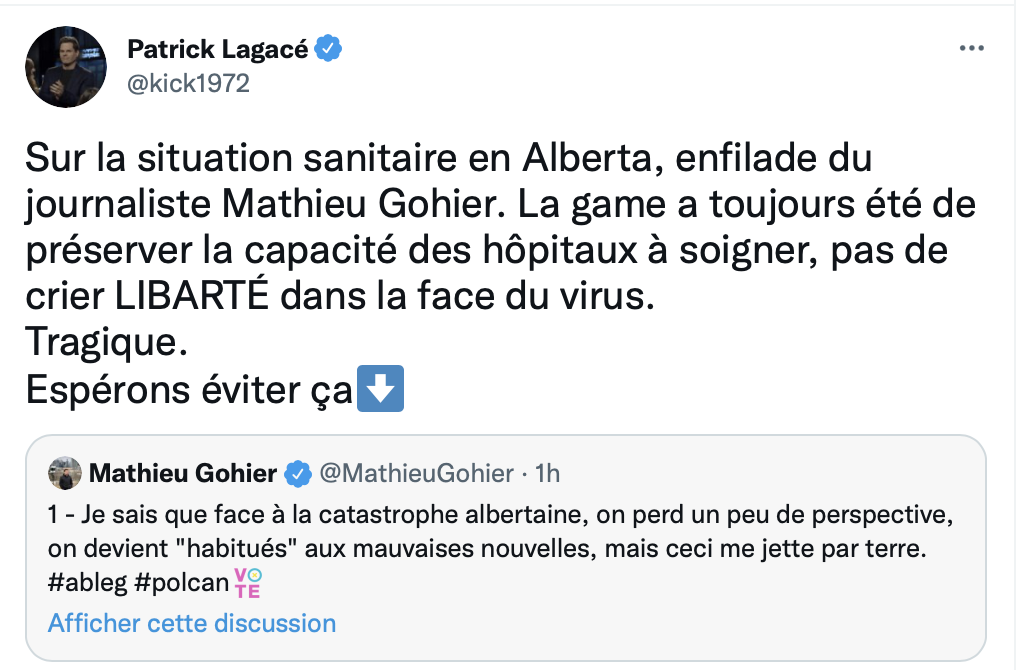The image size is (1016, 670).
Task: Click the colorful VOTE hashtag emoji
Action: coord(248,583)
